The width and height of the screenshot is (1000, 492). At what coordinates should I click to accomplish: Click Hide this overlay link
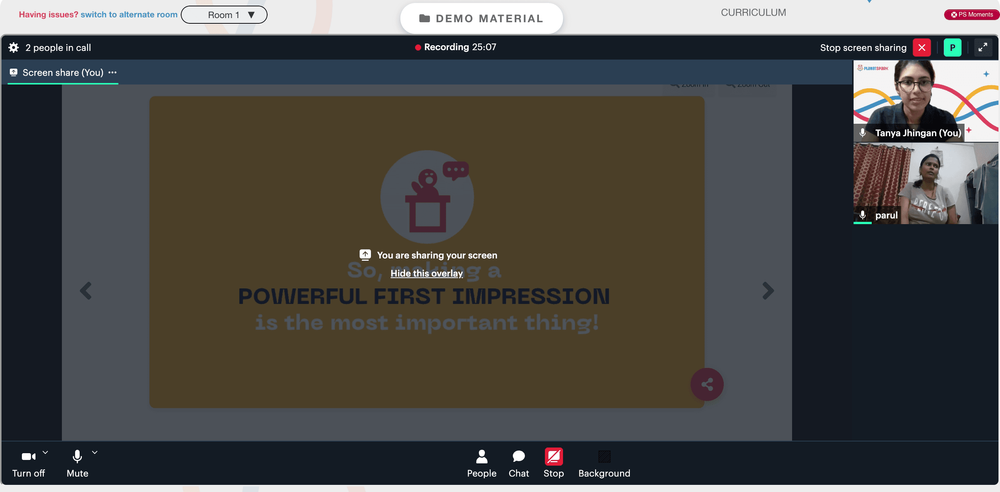[427, 273]
